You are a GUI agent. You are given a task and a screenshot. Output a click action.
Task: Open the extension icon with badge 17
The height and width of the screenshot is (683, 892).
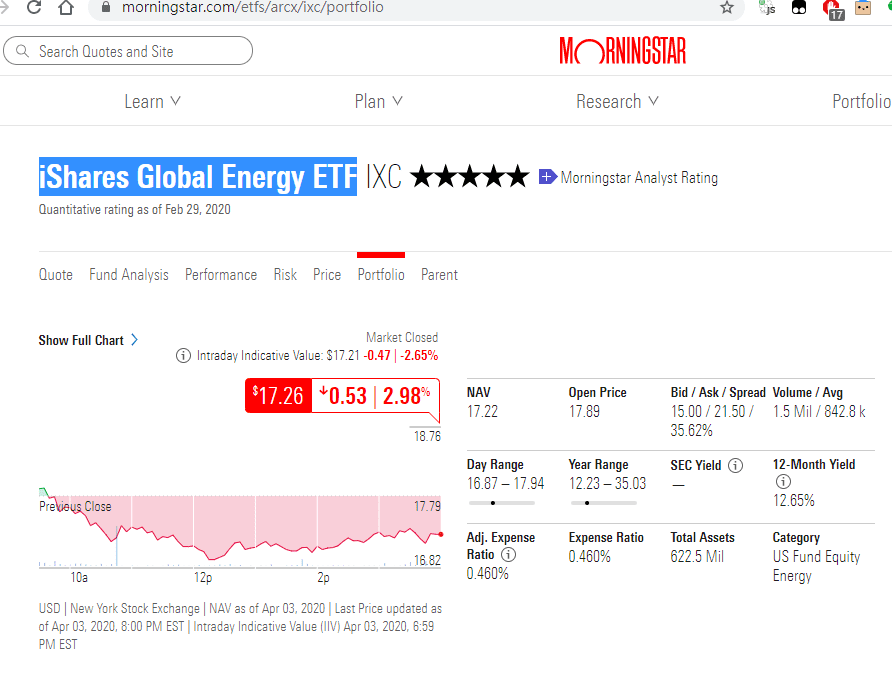coord(832,8)
